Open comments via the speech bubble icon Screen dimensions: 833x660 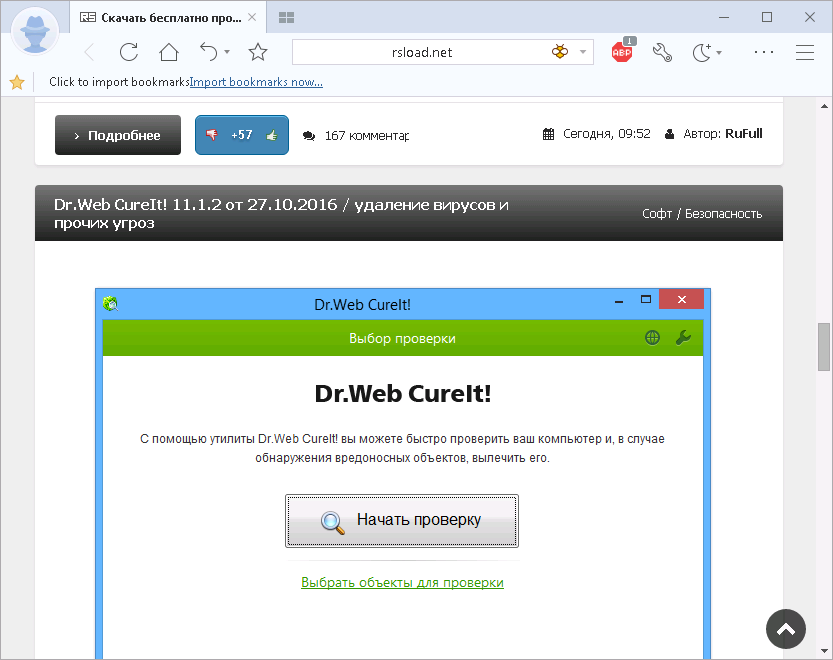pos(308,135)
